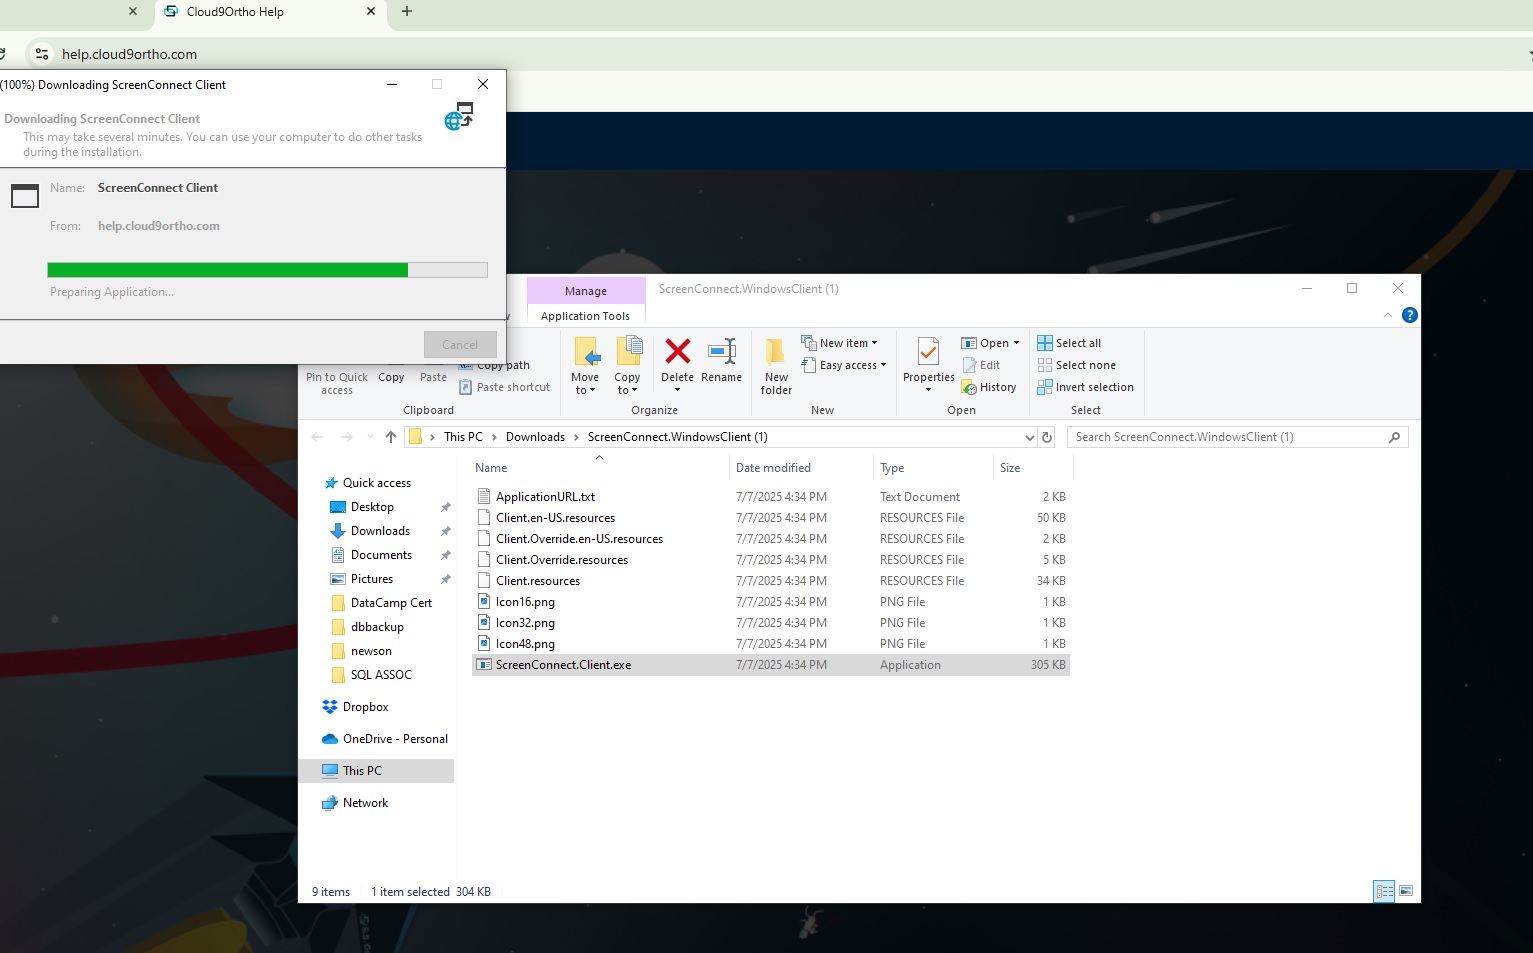Select the Manage ribbon tab
Image resolution: width=1533 pixels, height=953 pixels.
586,291
